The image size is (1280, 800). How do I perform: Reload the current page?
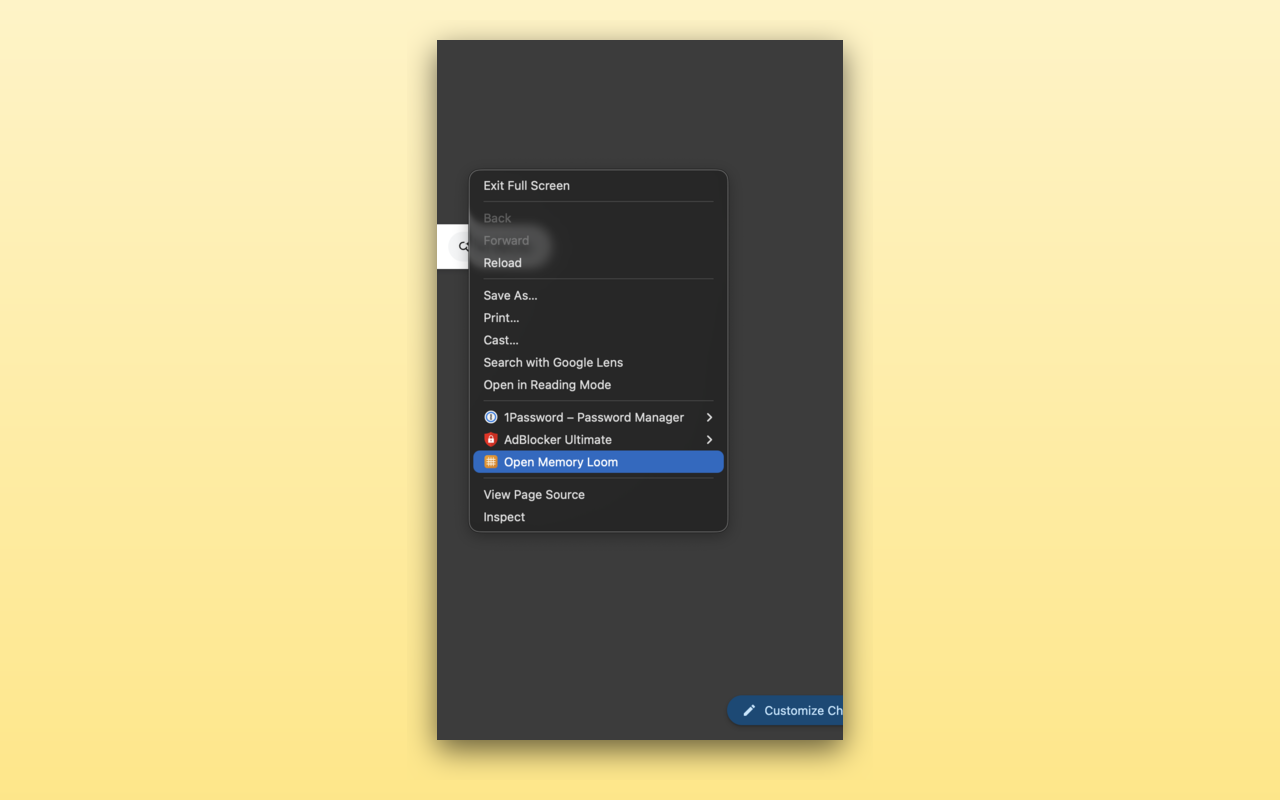coord(502,263)
